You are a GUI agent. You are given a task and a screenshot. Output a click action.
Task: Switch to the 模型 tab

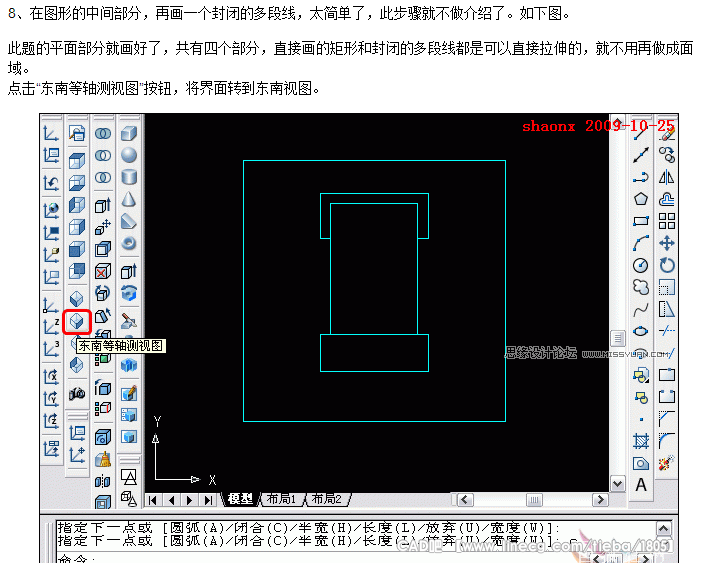240,499
